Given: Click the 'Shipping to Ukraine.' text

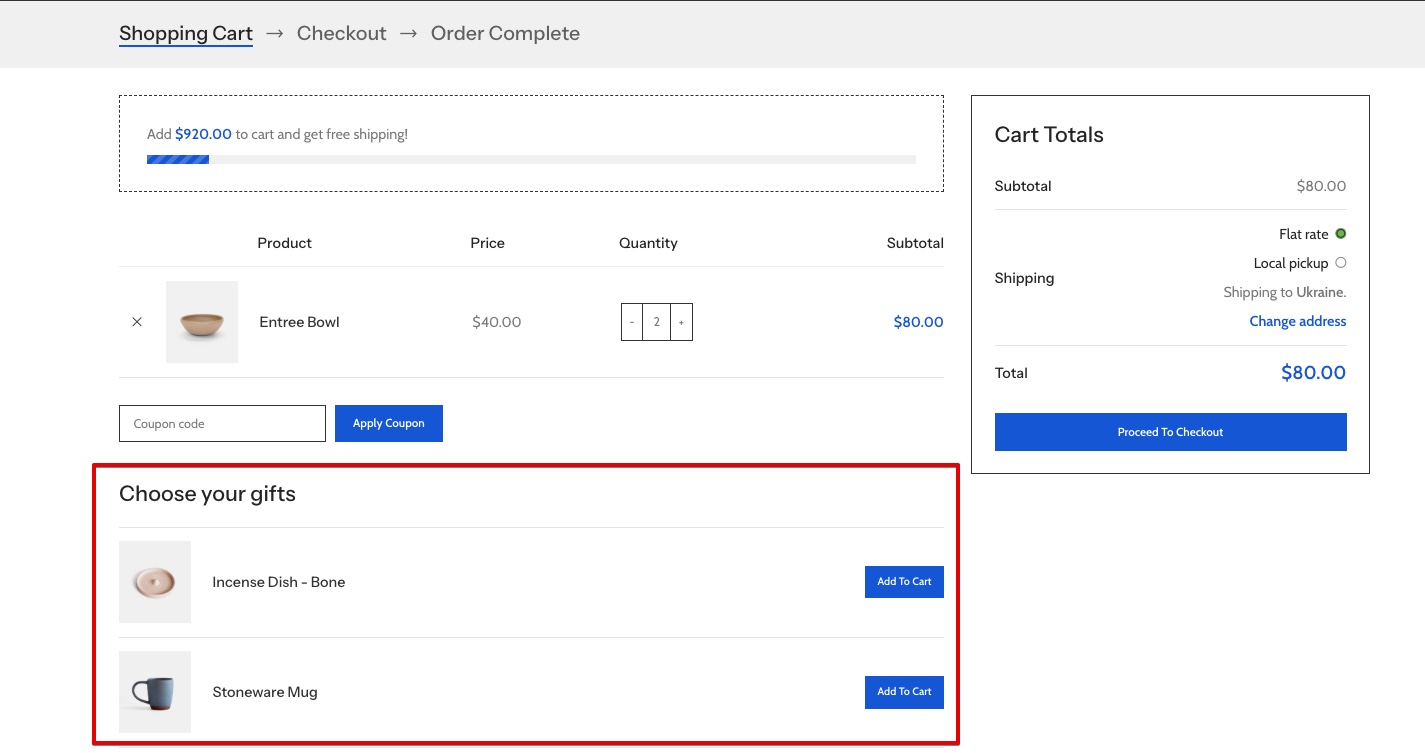Looking at the screenshot, I should 1285,292.
